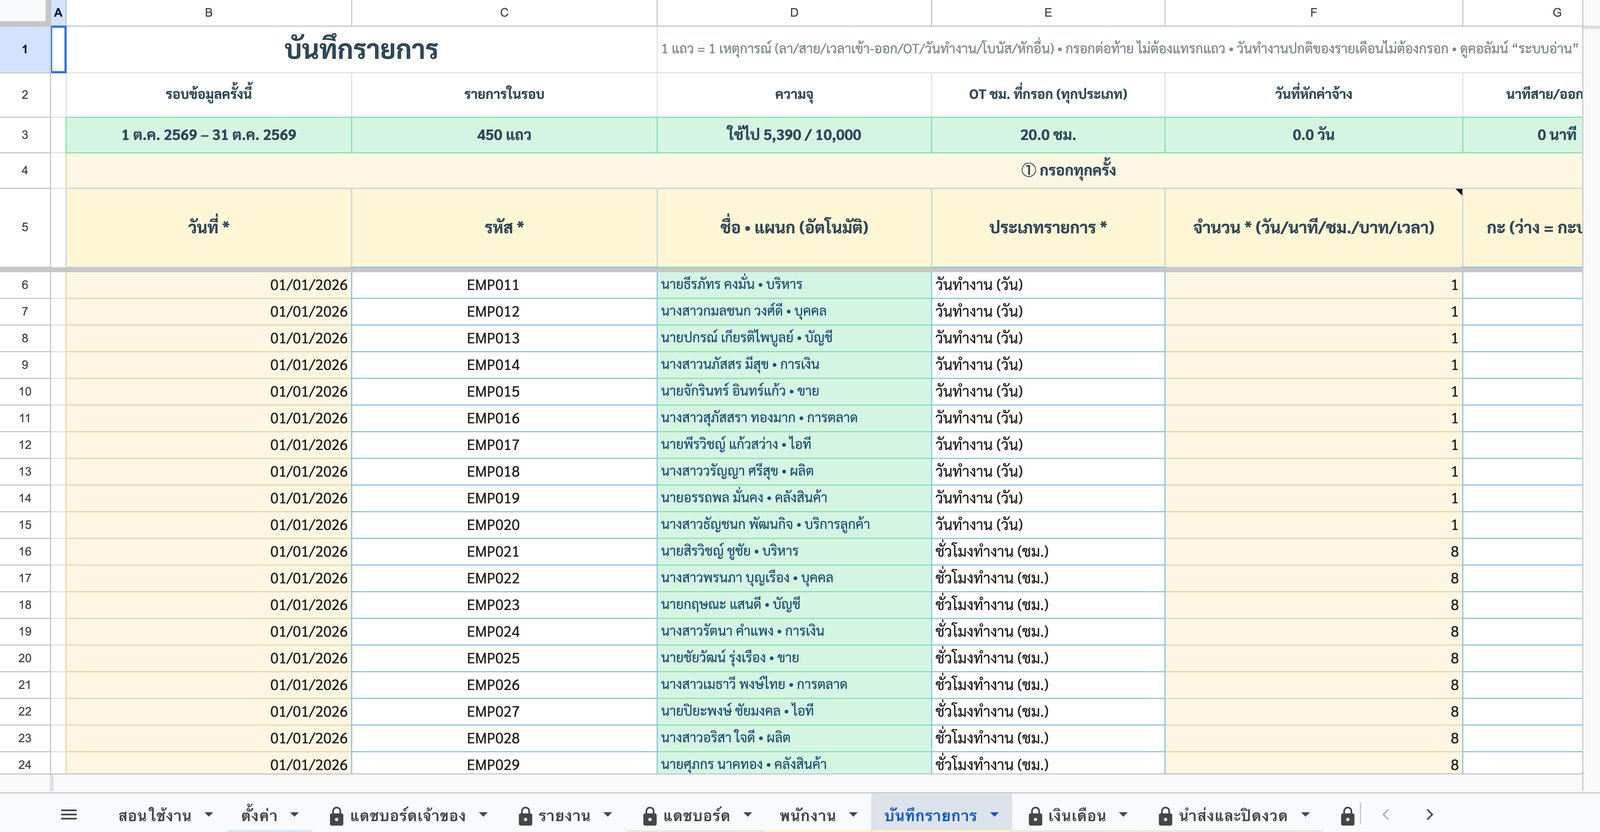The width and height of the screenshot is (1600, 832).
Task: Click the 0.0 วัน cell
Action: point(1314,135)
